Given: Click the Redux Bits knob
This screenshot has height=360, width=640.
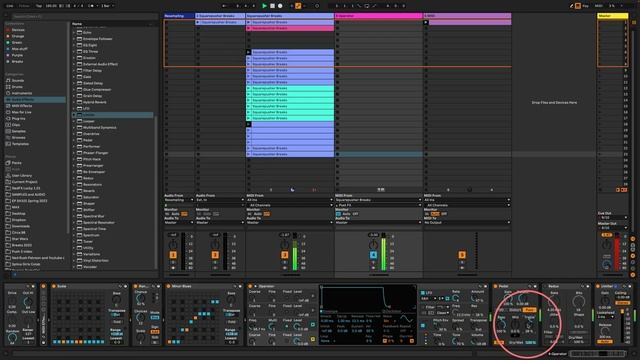Looking at the screenshot, I should (578, 302).
